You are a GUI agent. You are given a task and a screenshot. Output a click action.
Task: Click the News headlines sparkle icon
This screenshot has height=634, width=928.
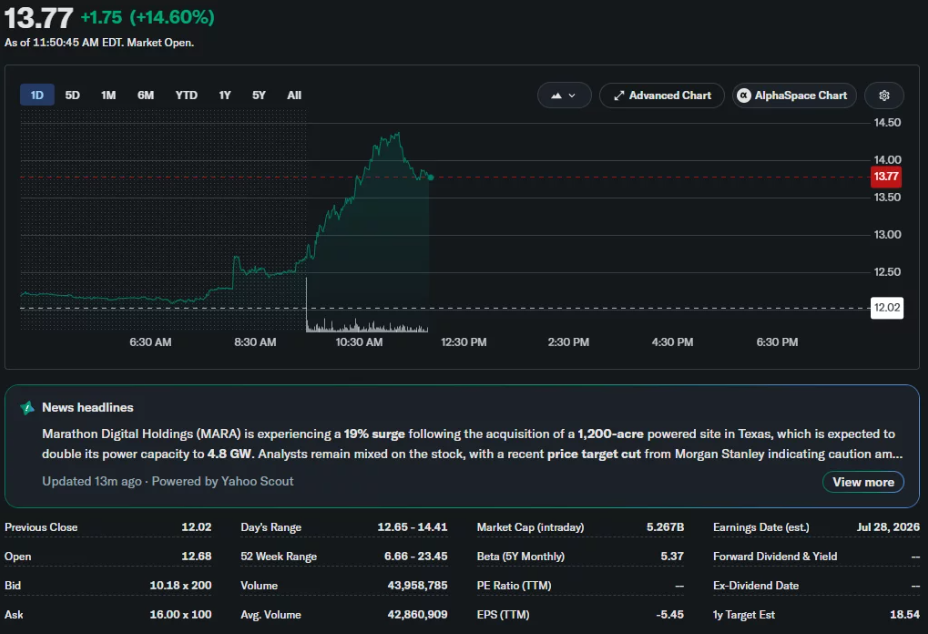(x=27, y=407)
